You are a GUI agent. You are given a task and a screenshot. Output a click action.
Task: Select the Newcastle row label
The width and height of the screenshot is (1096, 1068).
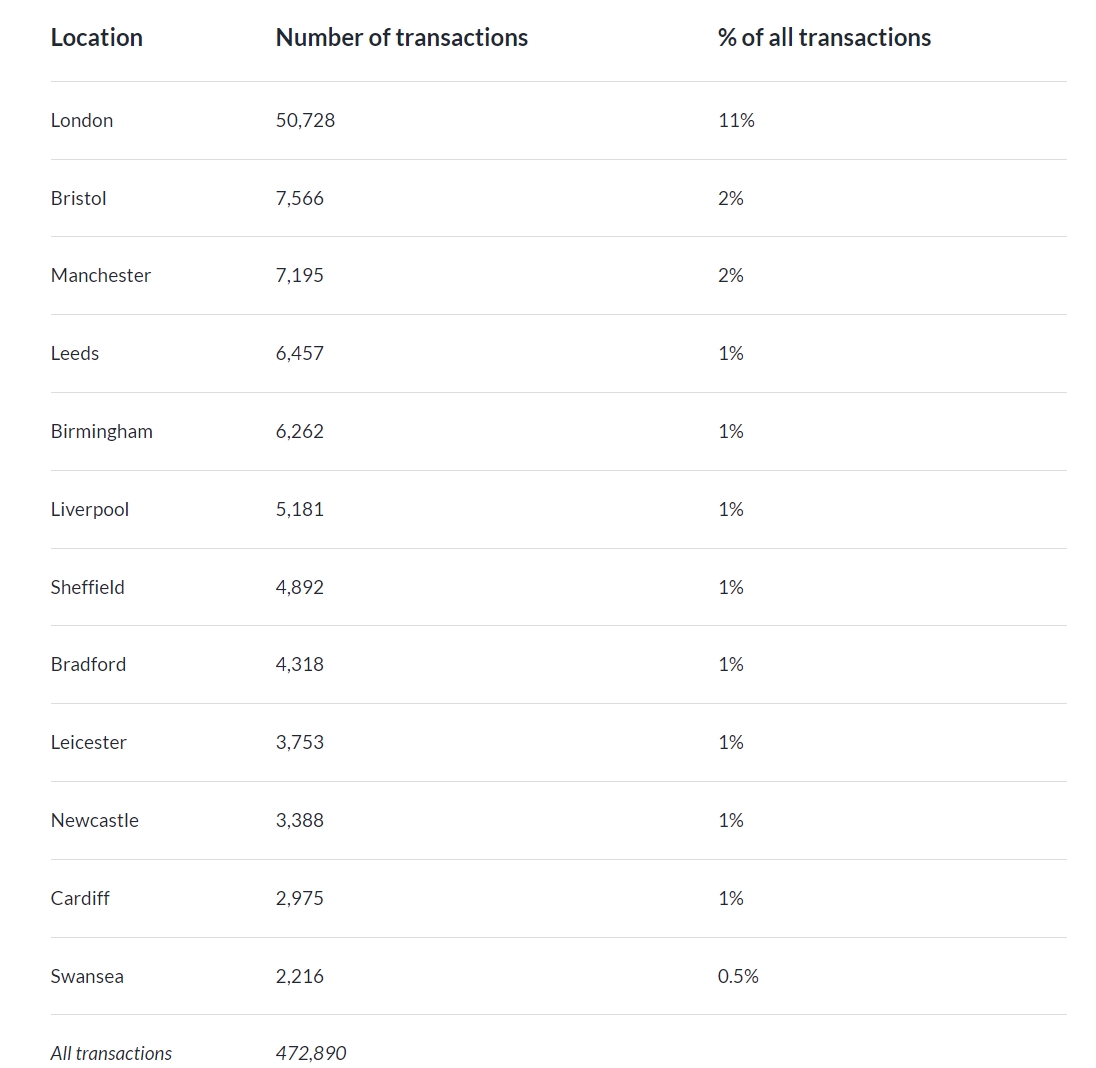coord(94,821)
